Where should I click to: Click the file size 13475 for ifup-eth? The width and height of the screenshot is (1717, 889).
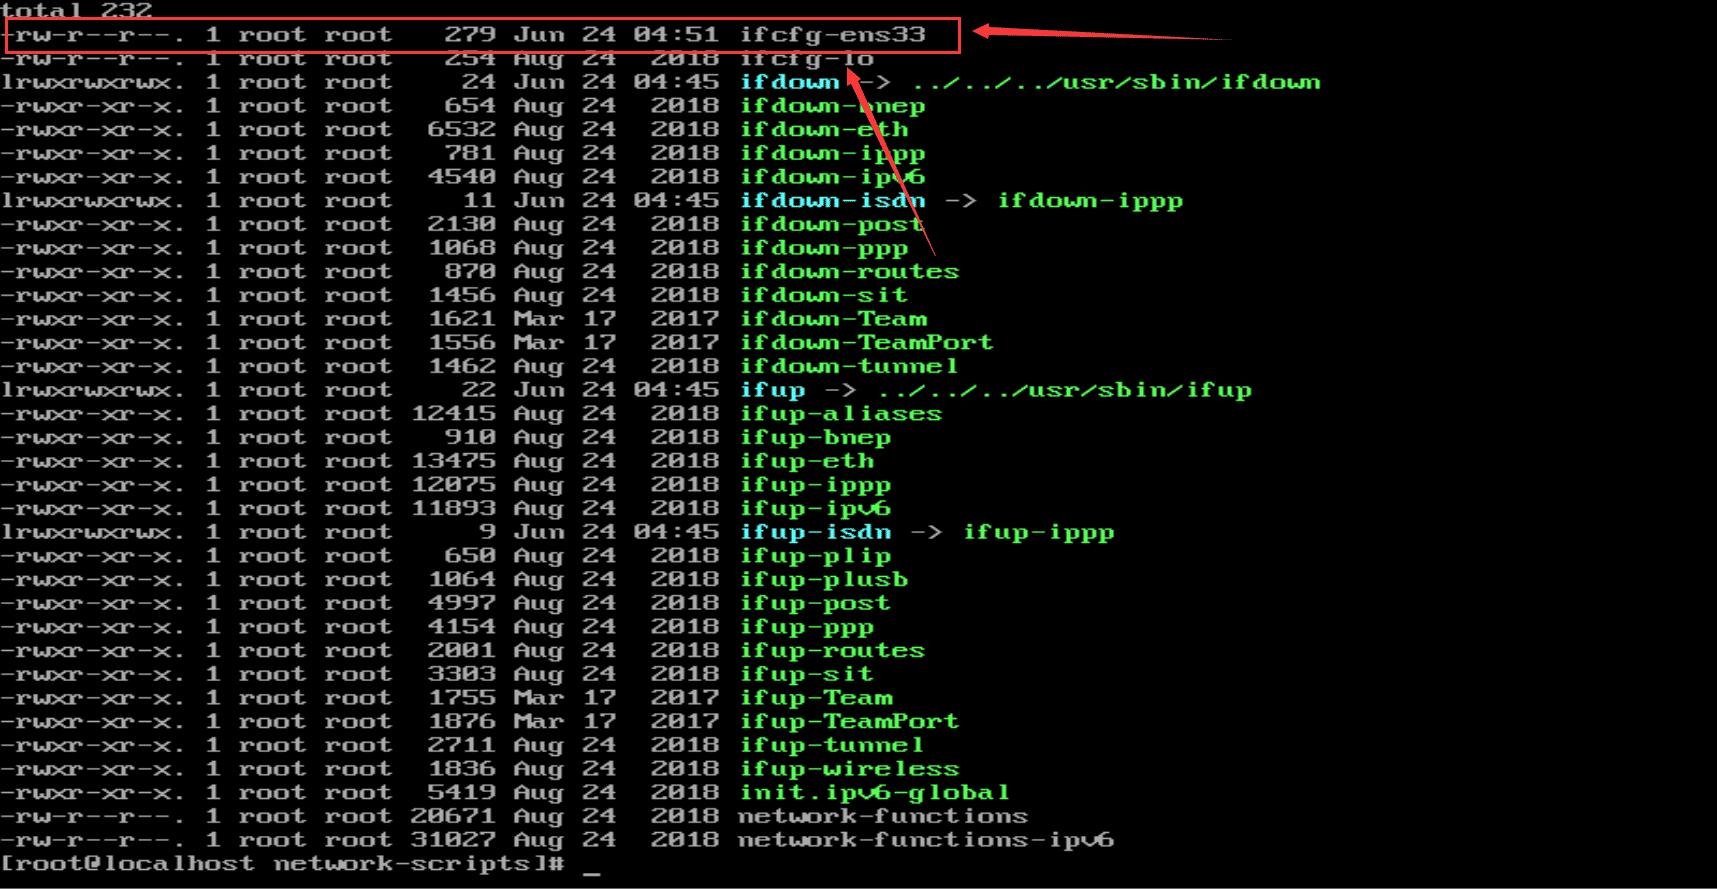pos(453,462)
